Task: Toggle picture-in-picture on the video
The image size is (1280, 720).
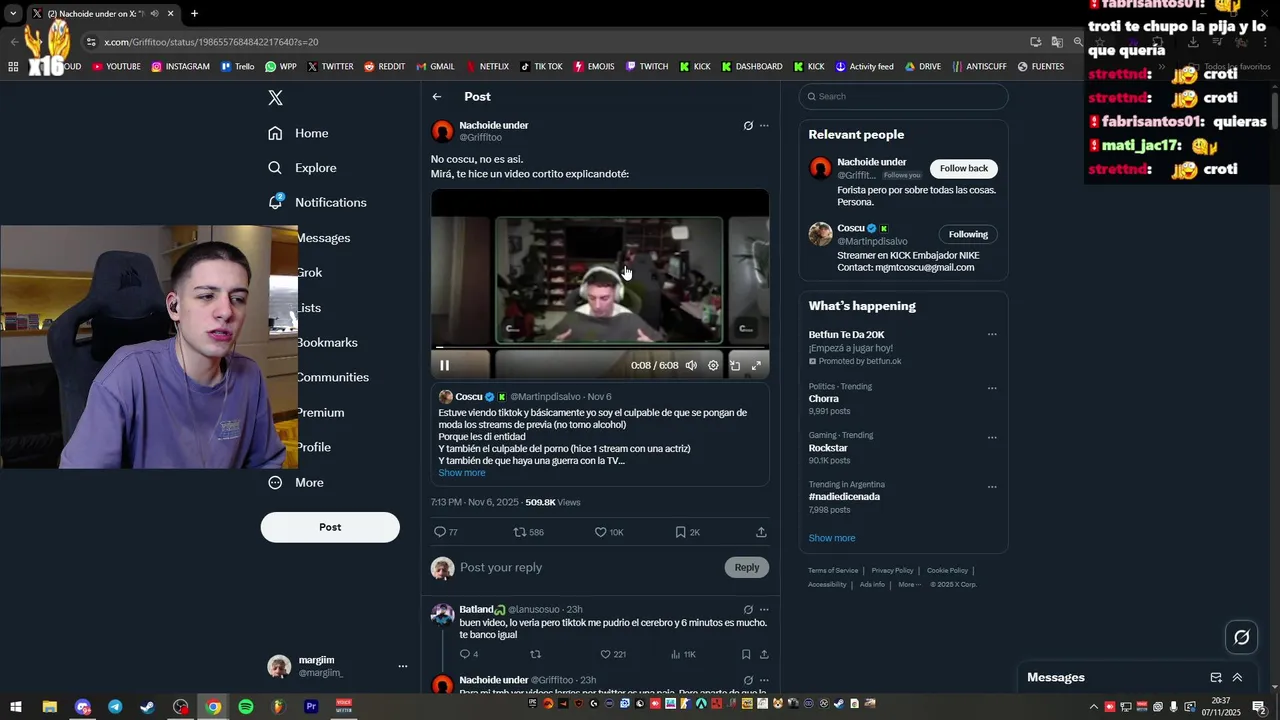Action: [x=735, y=365]
